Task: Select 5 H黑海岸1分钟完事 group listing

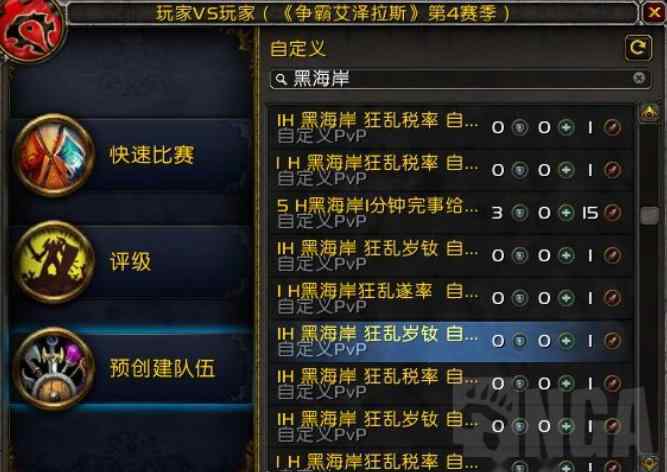Action: pos(450,213)
